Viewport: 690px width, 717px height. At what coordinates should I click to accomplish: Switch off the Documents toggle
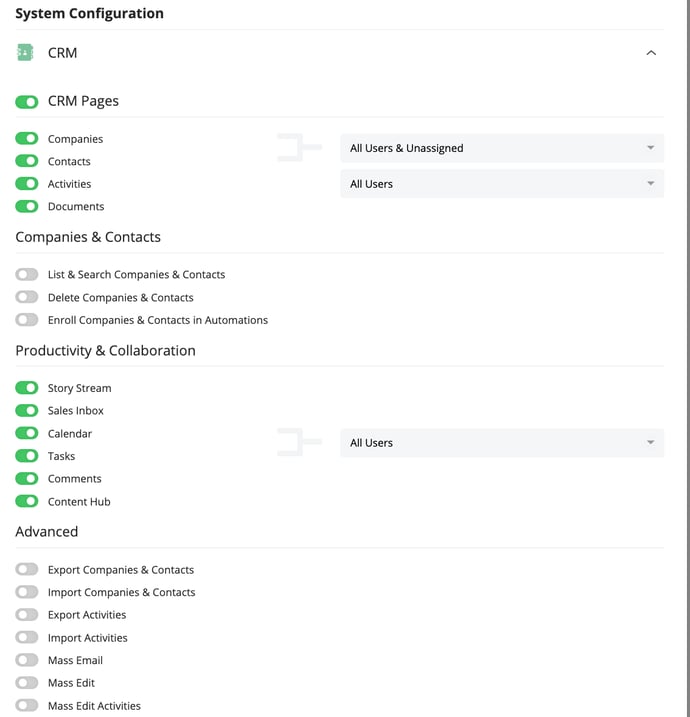click(27, 206)
